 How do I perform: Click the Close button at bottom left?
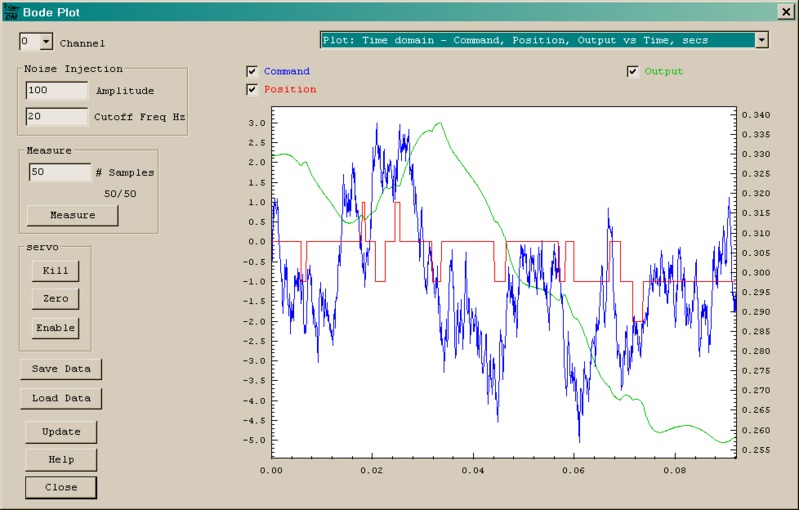point(61,487)
